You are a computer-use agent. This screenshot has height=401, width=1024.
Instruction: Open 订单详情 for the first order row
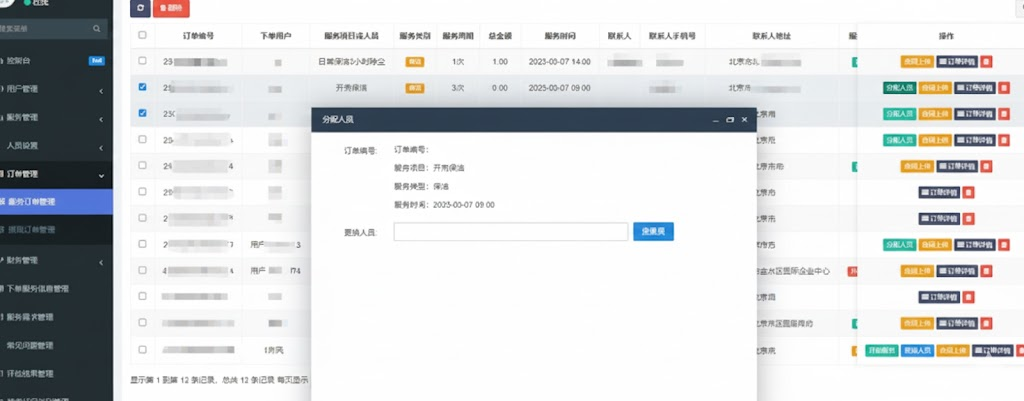pos(957,61)
